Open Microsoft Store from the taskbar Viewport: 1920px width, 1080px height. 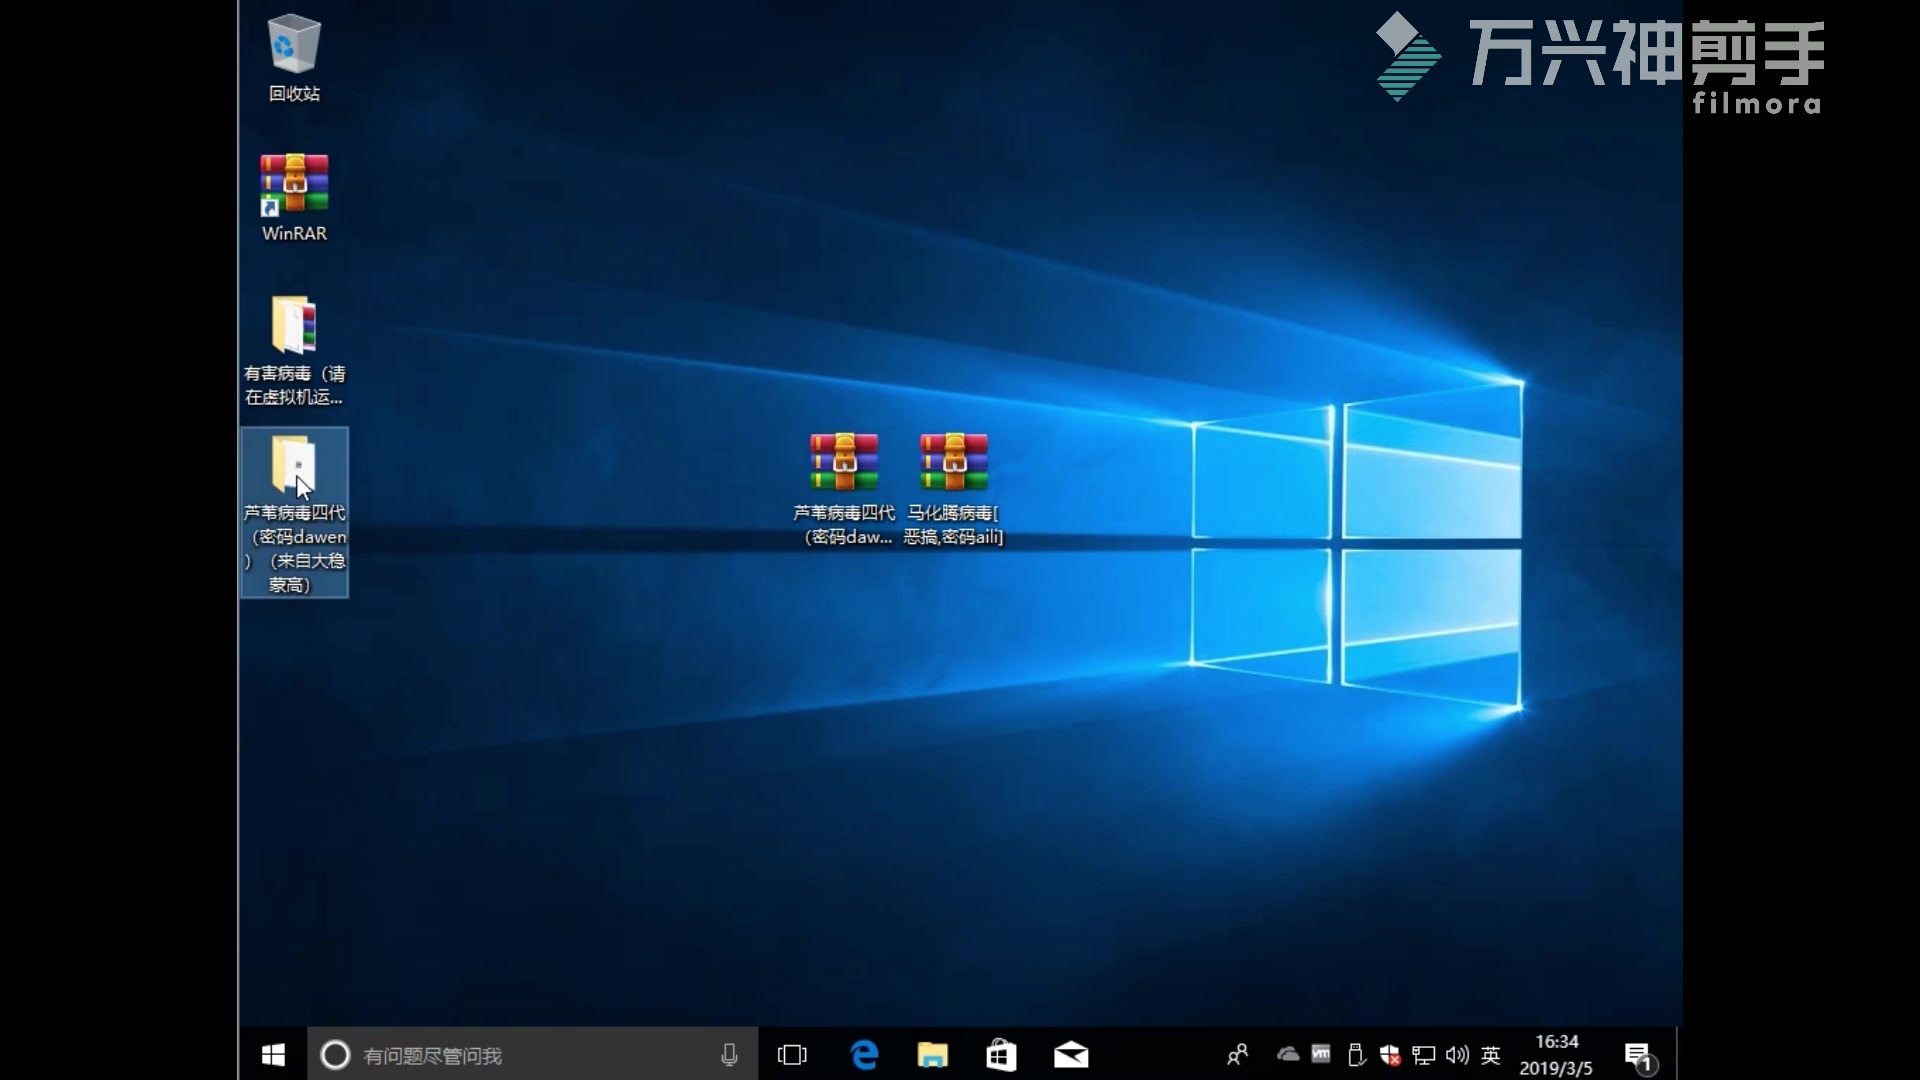1001,1055
